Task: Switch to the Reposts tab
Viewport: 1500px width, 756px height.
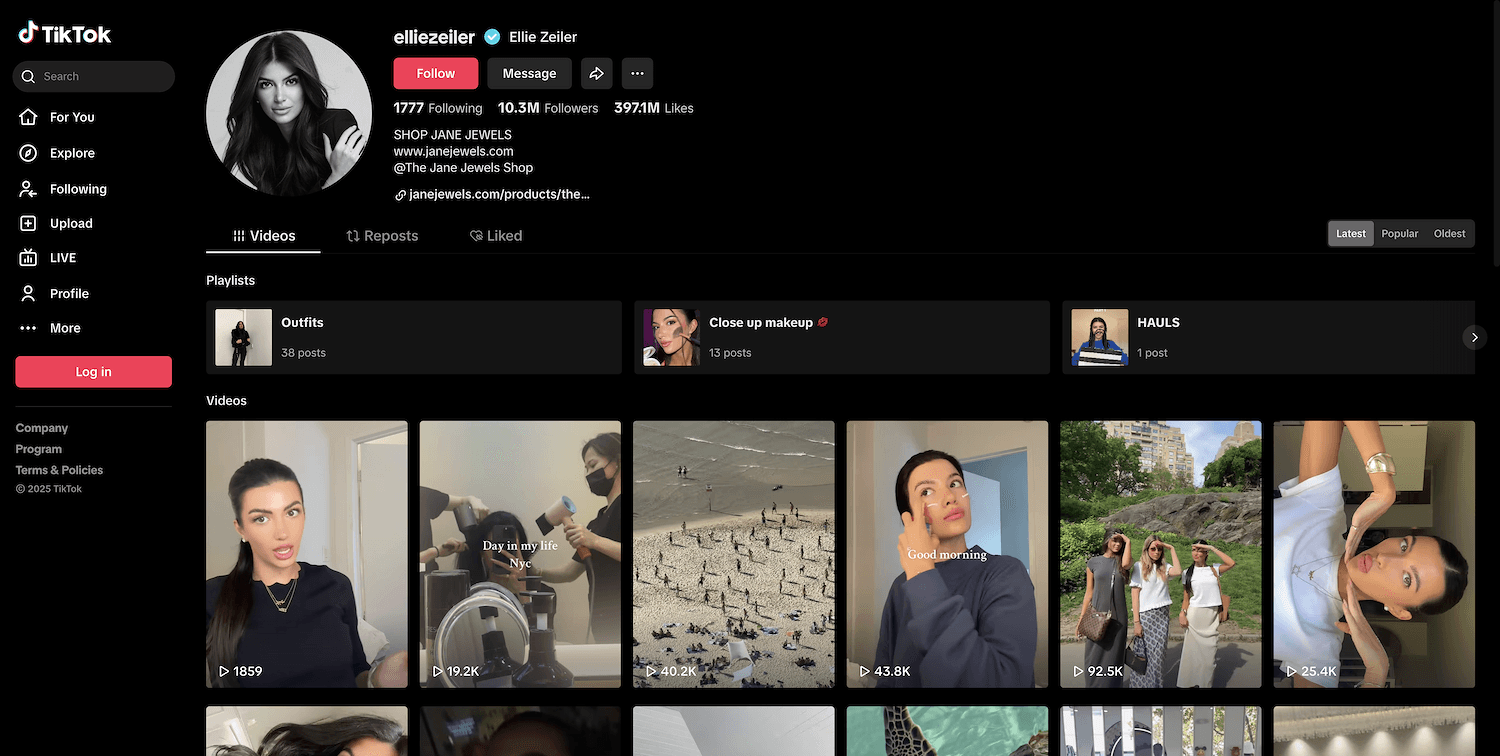Action: [x=382, y=236]
